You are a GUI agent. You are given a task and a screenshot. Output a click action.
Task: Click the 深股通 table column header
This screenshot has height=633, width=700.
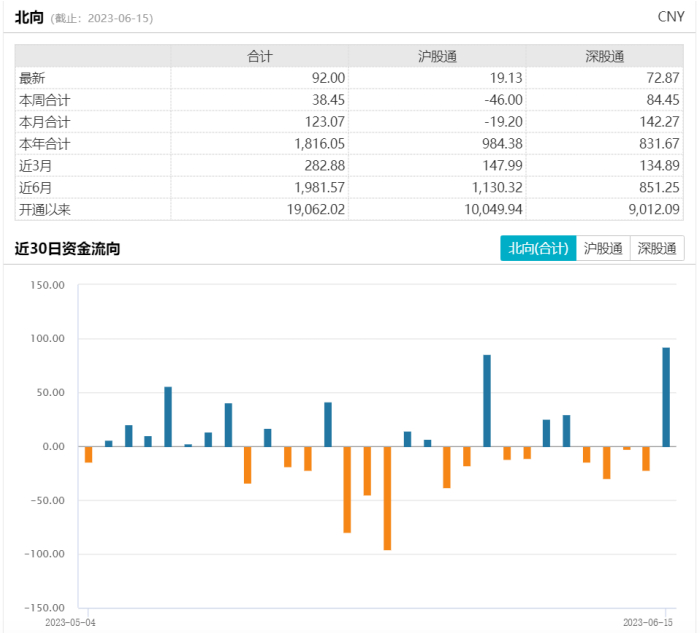604,56
